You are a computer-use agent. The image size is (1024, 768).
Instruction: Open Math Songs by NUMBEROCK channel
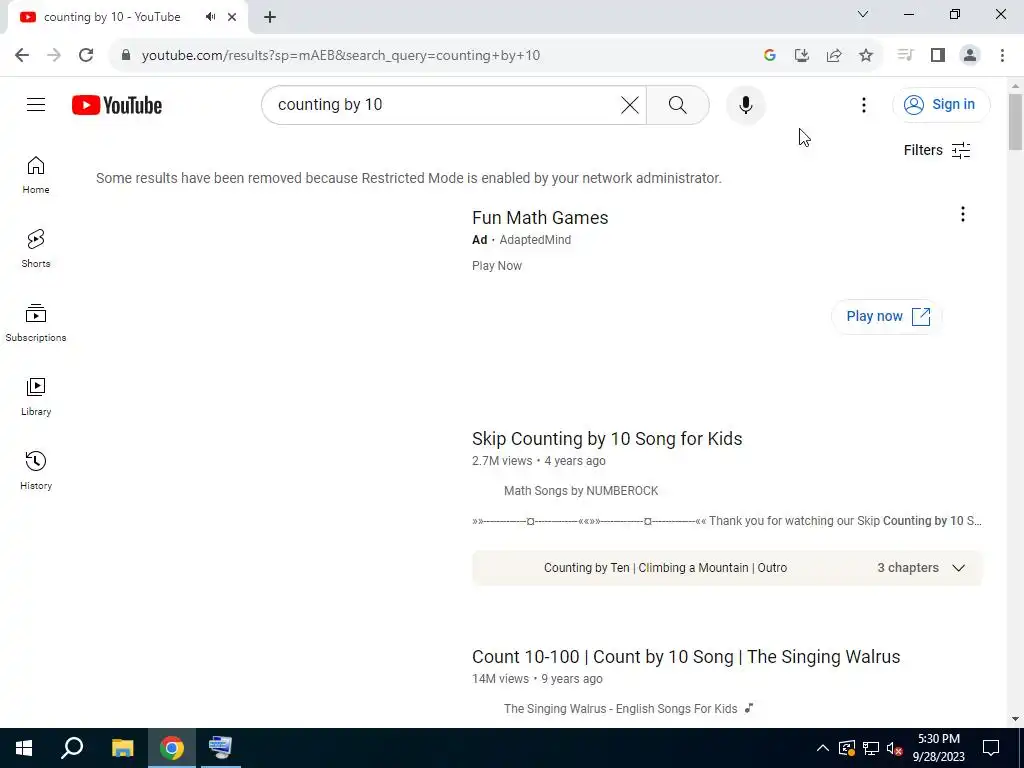pos(581,490)
